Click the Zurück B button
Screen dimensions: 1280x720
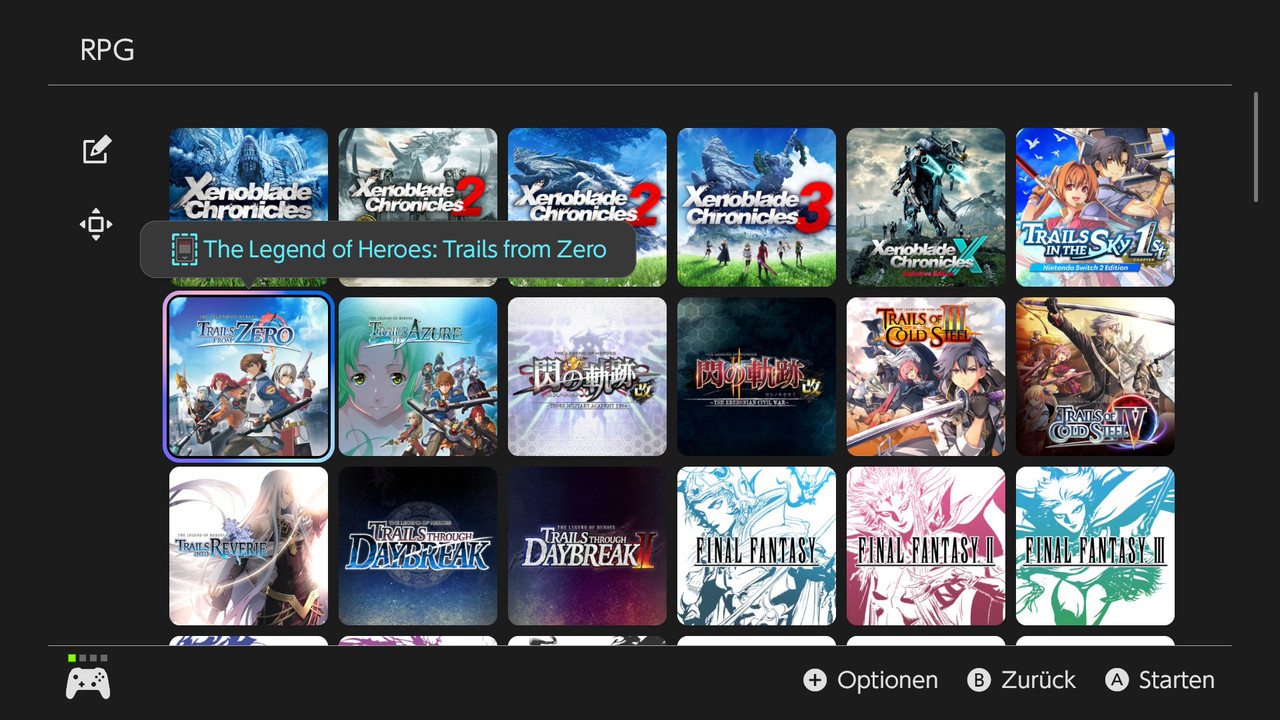1022,680
